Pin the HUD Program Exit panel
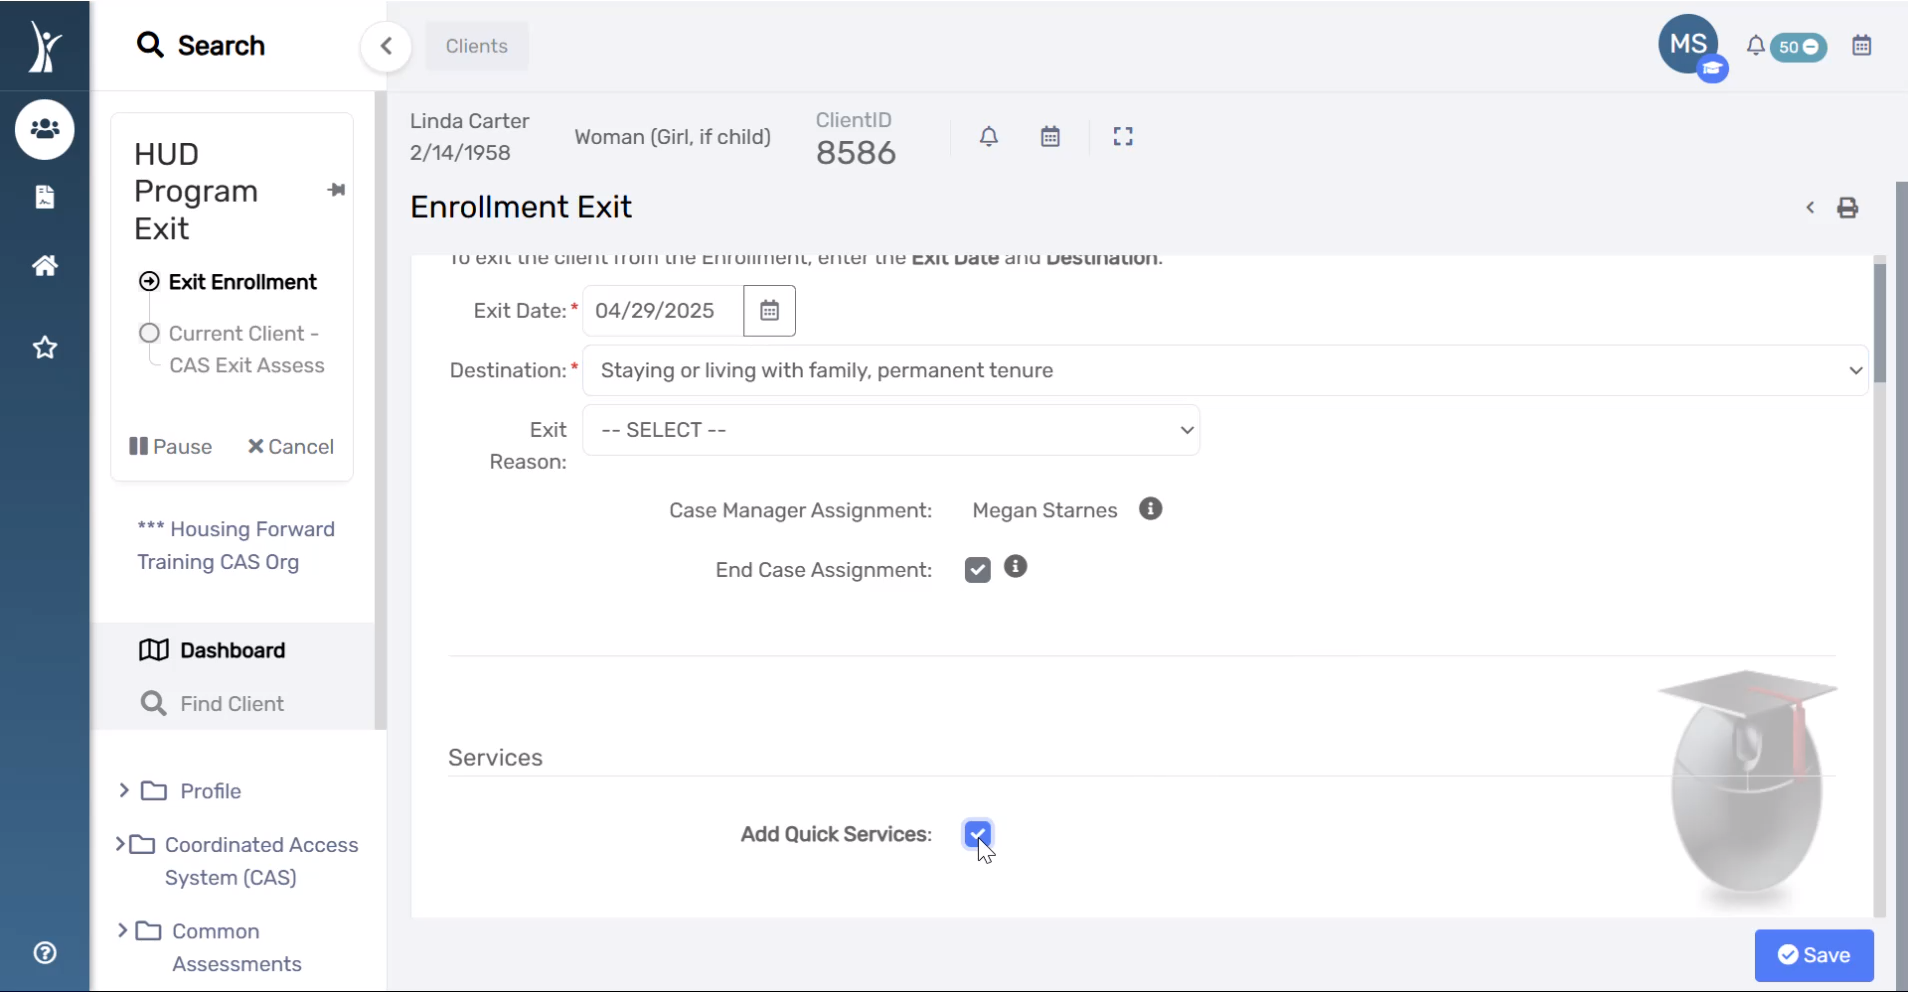This screenshot has width=1908, height=992. (x=336, y=189)
